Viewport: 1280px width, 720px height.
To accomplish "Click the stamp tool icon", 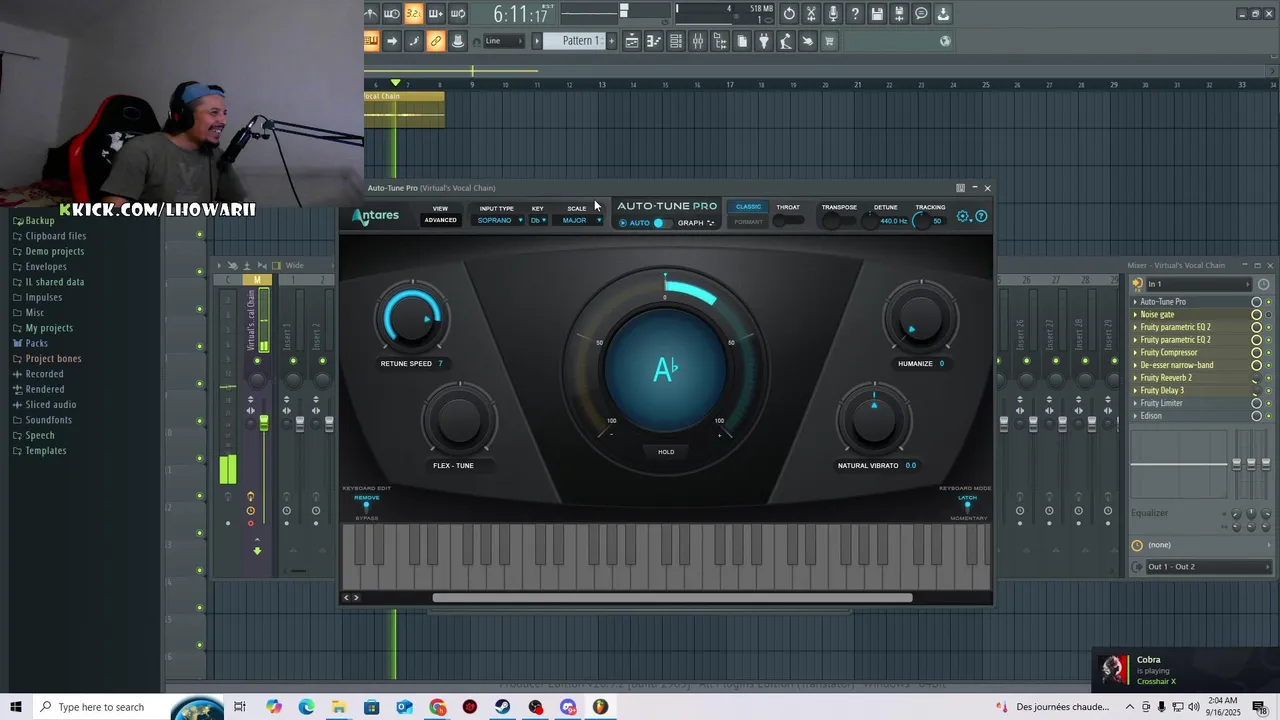I will click(457, 41).
